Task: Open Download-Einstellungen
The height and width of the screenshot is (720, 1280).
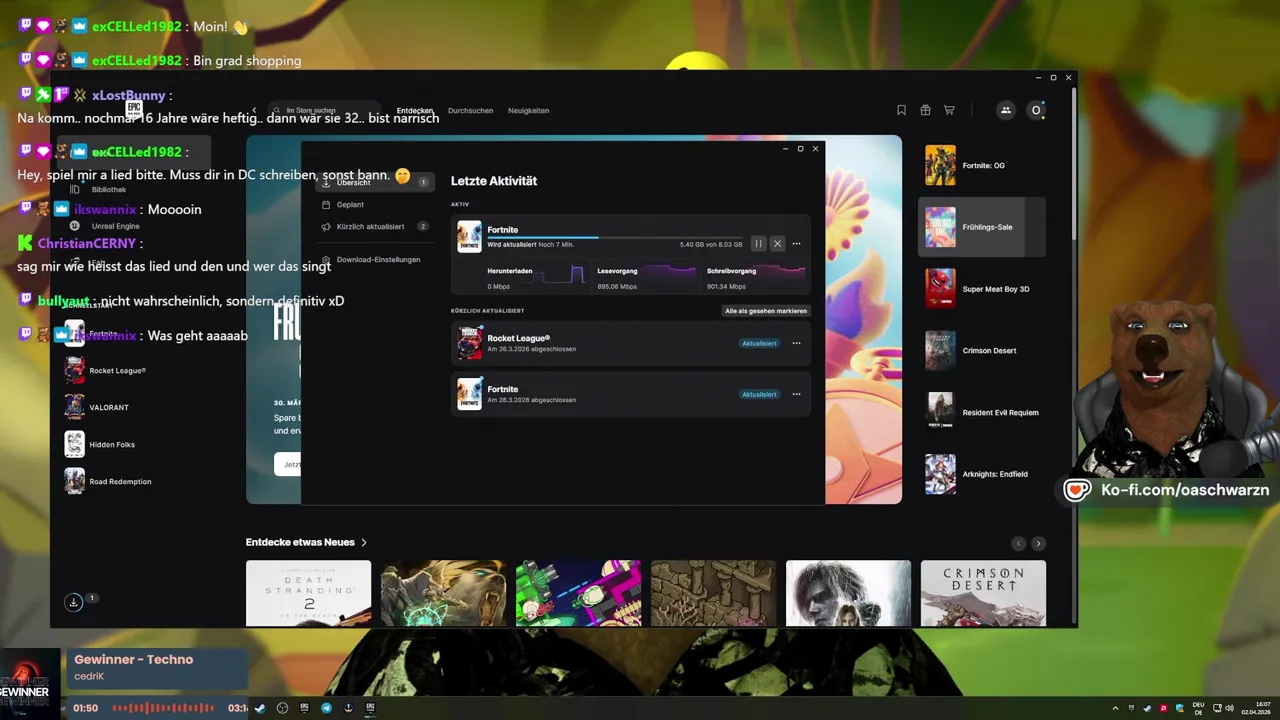Action: tap(375, 260)
